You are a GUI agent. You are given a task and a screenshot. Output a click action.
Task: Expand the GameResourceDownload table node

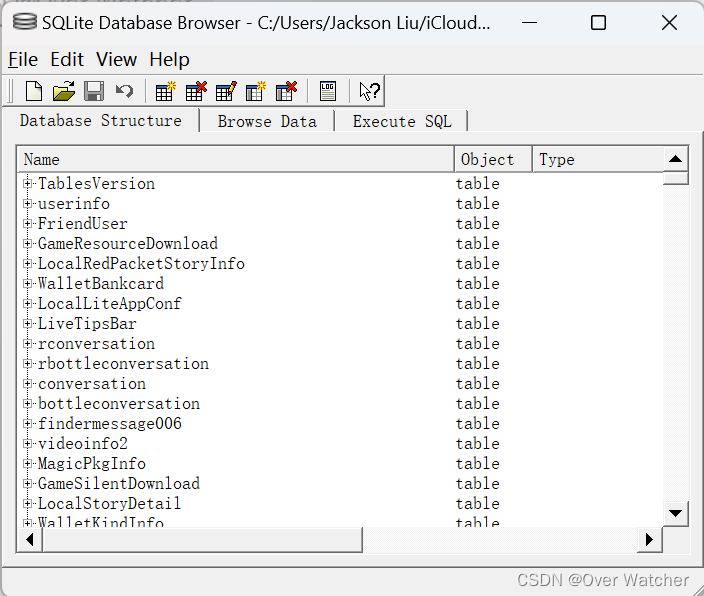click(x=27, y=243)
